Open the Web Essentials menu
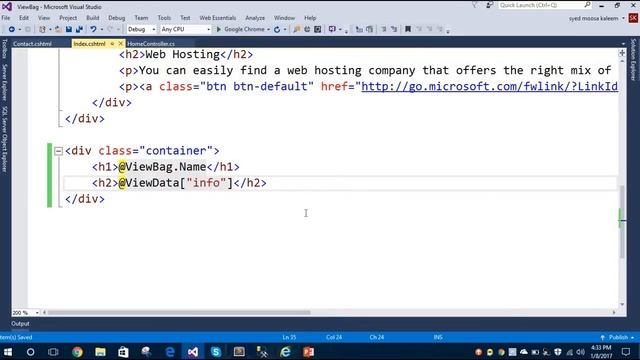The image size is (640, 360). 218,18
